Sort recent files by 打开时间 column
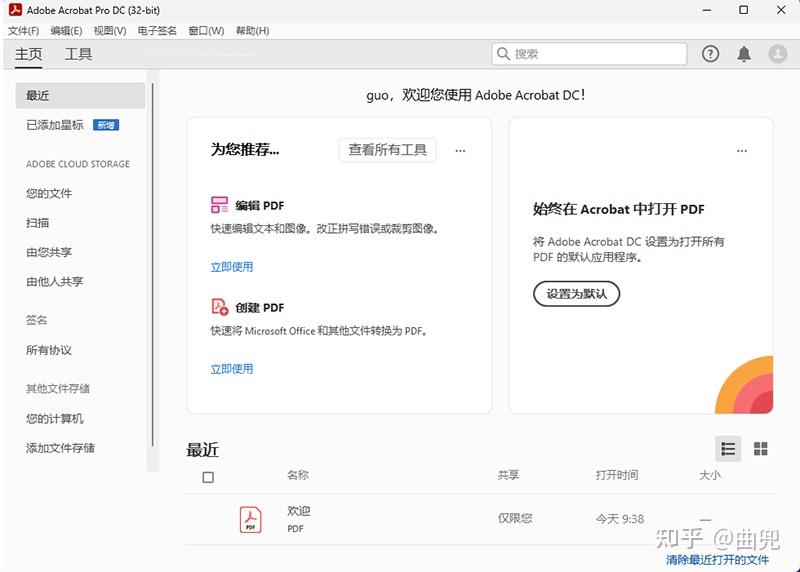The width and height of the screenshot is (800, 572). pos(617,475)
